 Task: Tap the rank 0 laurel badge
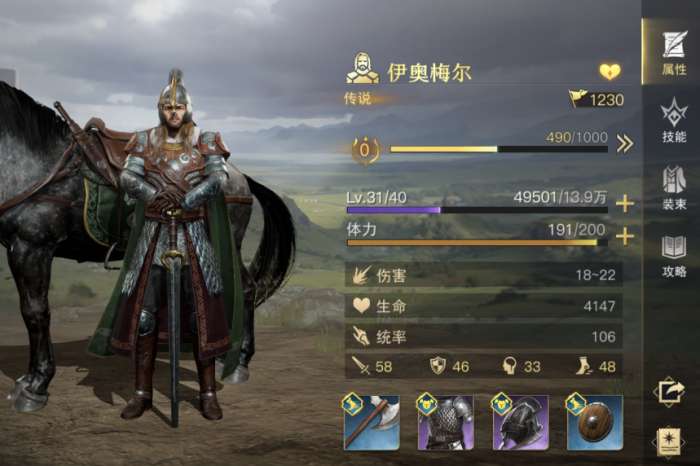click(x=365, y=150)
